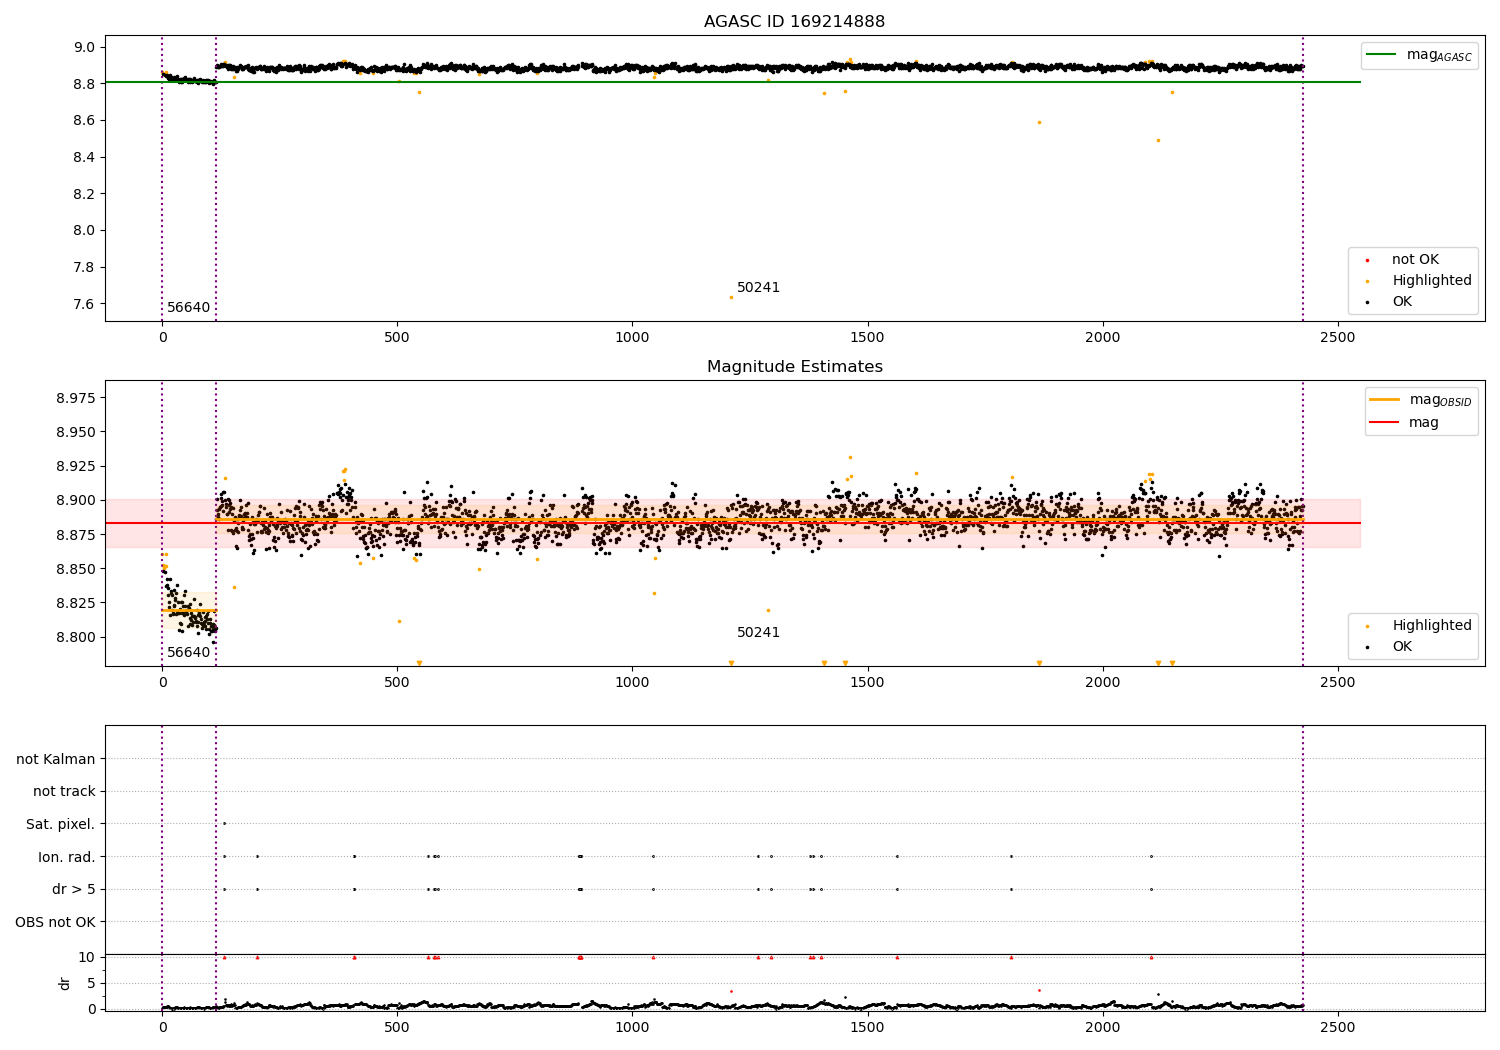Click 'OK' entry in the top plot legend
Viewport: 1500px width, 1050px height.
1402,302
